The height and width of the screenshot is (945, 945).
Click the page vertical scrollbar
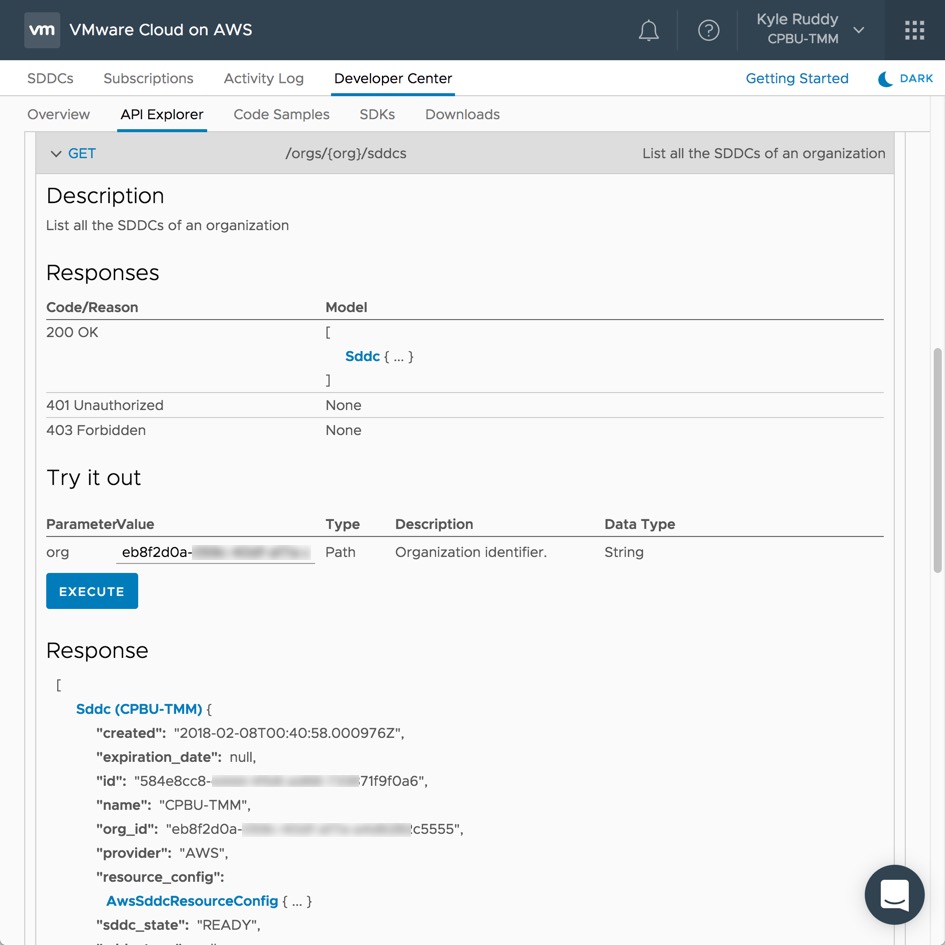tap(937, 460)
